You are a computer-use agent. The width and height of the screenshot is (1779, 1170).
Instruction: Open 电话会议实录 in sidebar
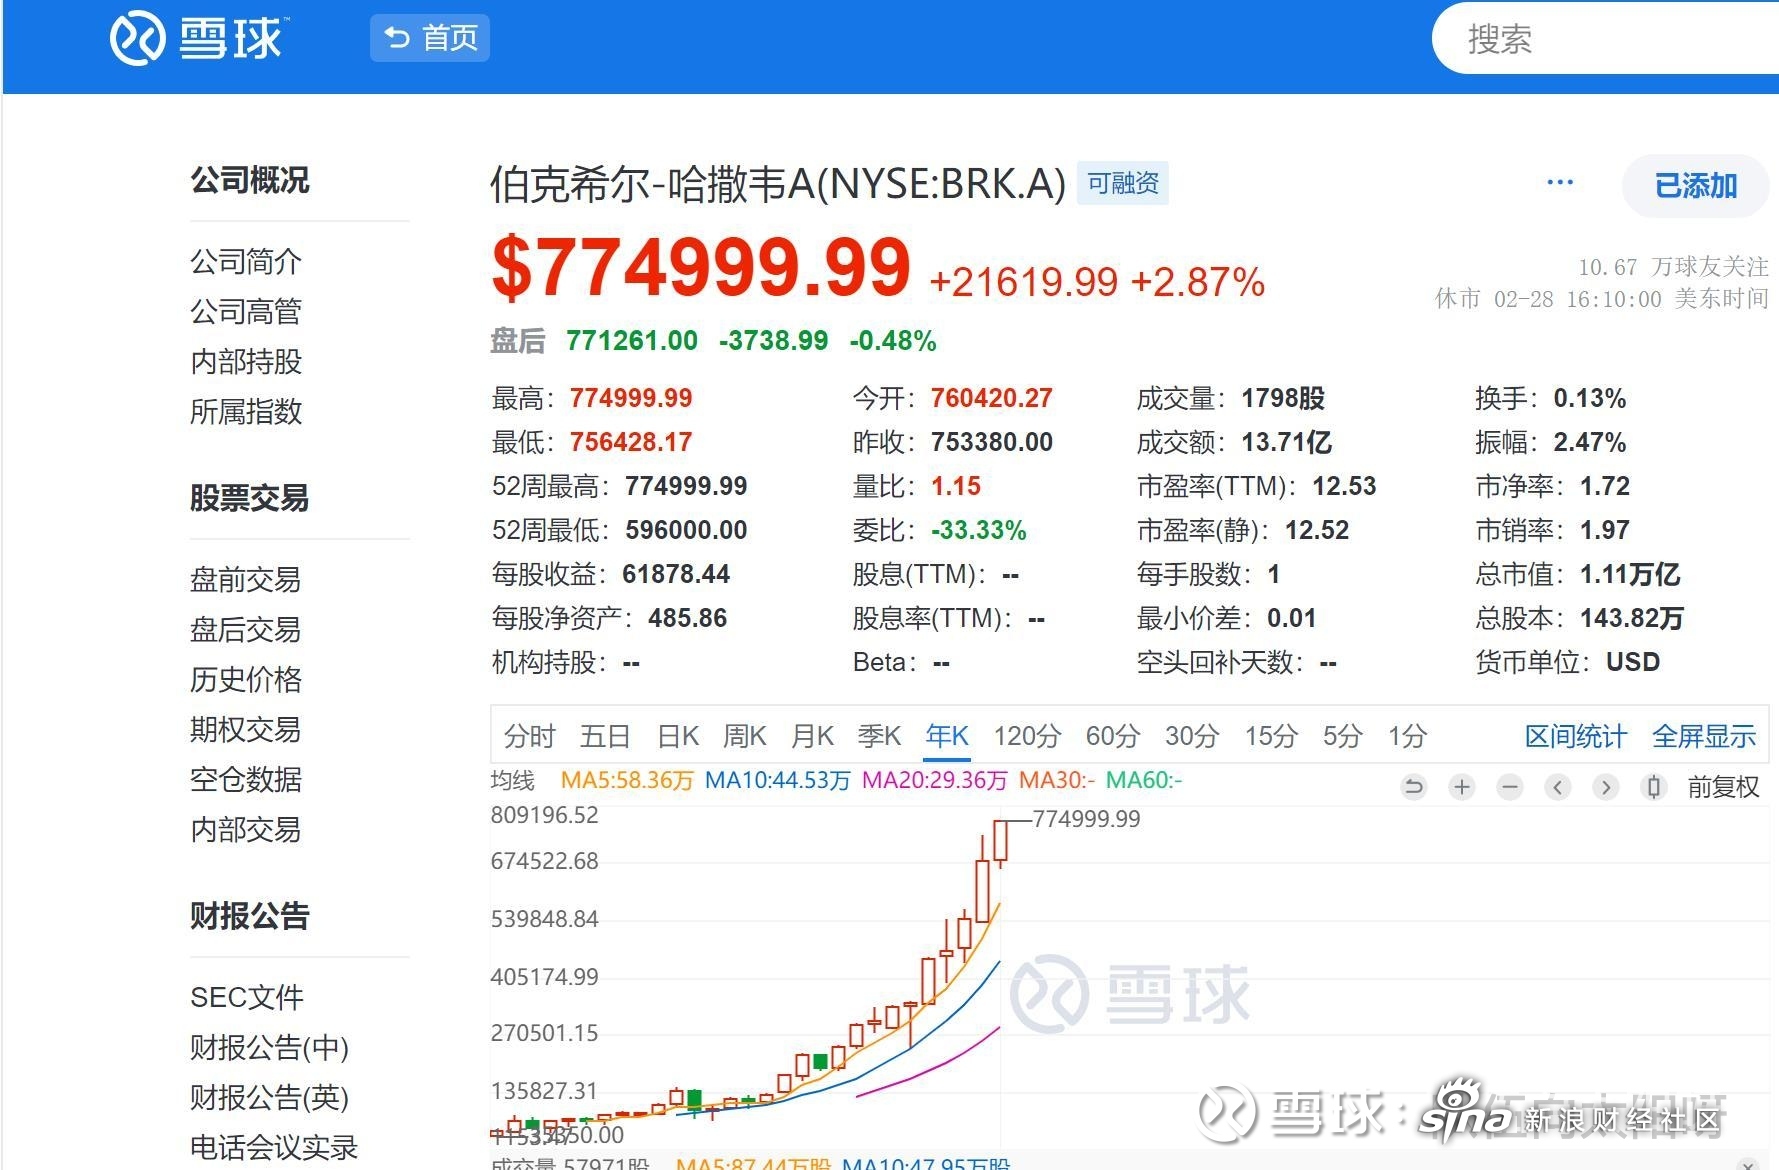click(274, 1147)
